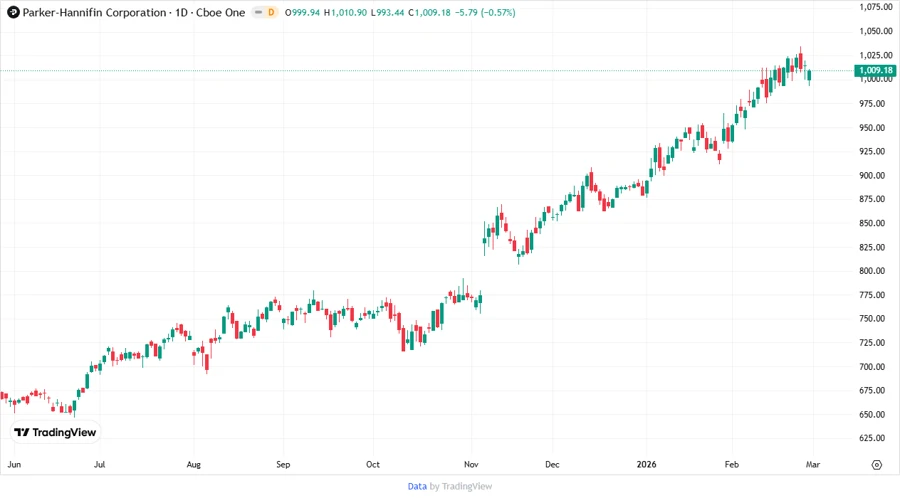Click the open value O999.94
This screenshot has width=900, height=498.
click(302, 12)
